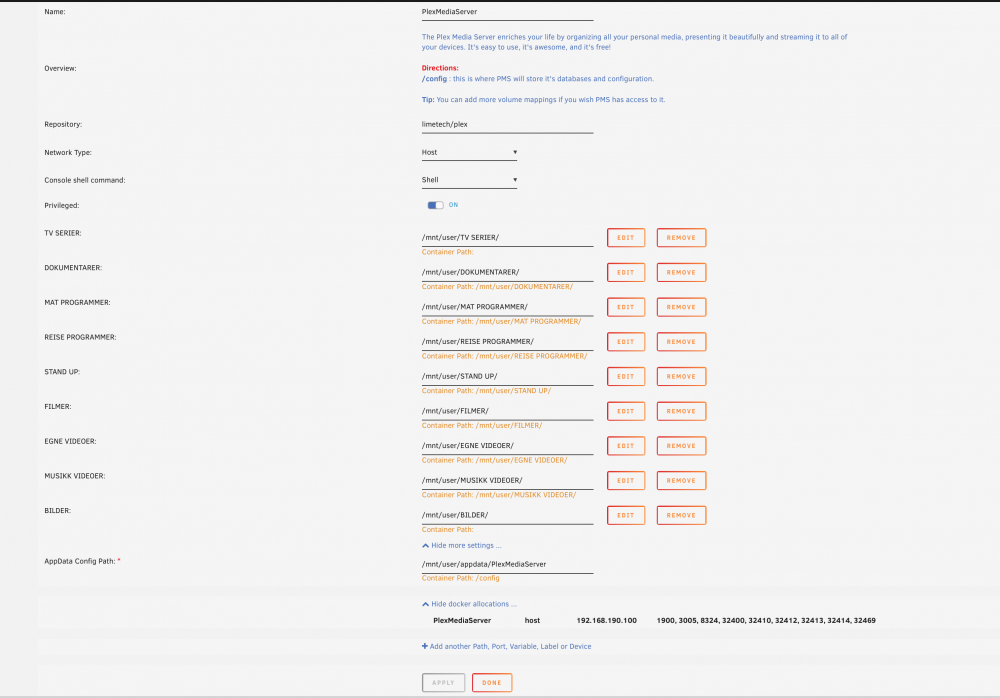Remove the STAND UP path
The height and width of the screenshot is (698, 1000).
(x=681, y=376)
